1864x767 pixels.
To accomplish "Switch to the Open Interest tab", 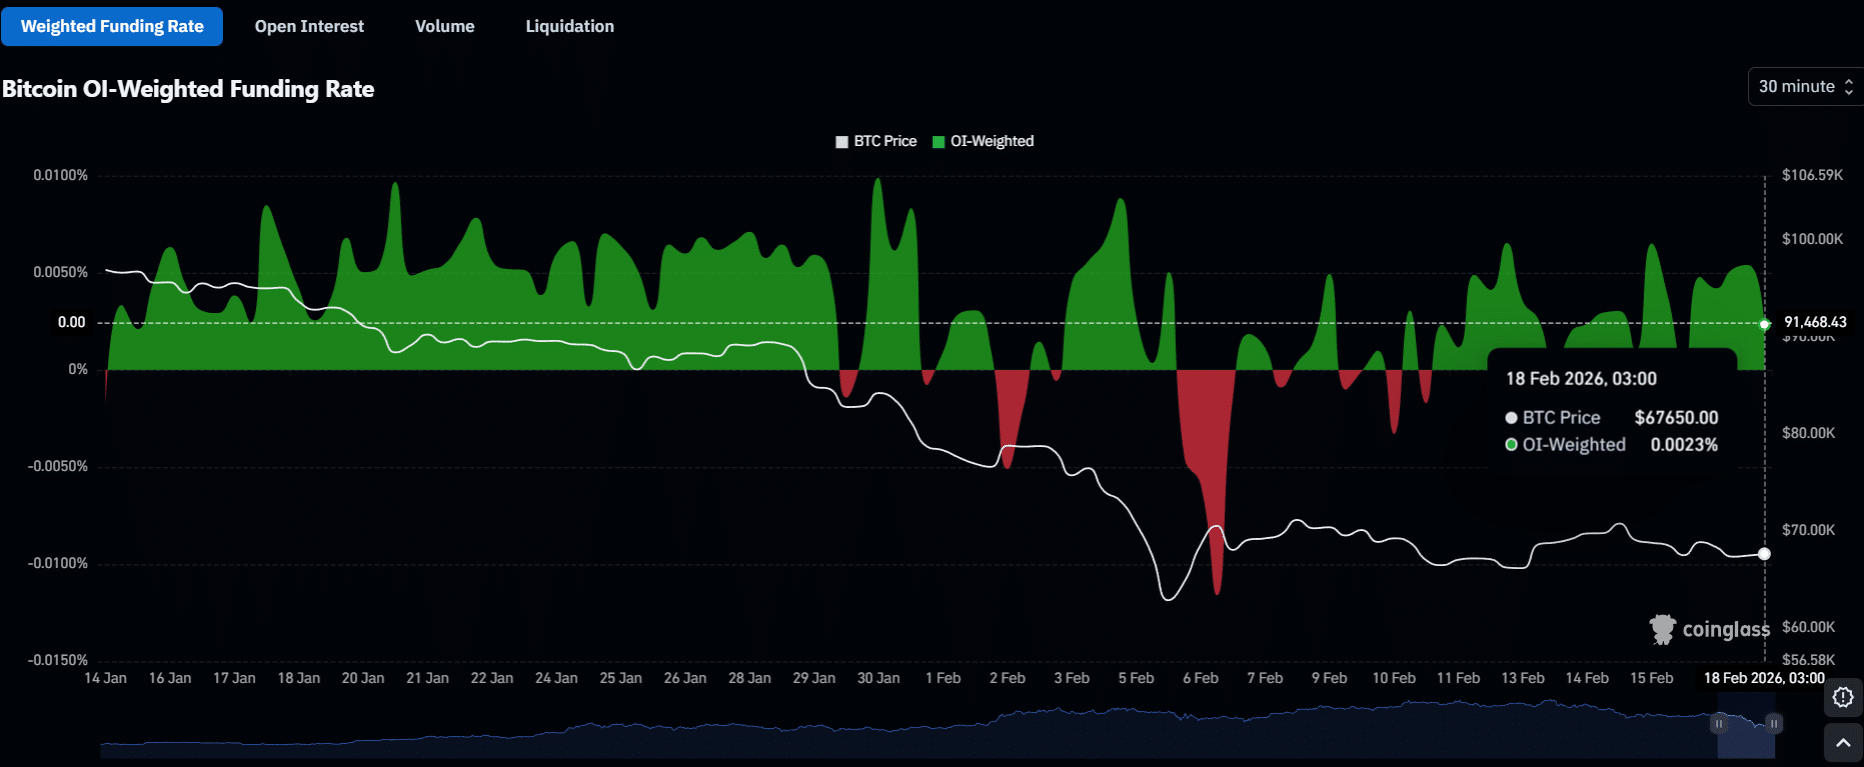I will point(309,26).
